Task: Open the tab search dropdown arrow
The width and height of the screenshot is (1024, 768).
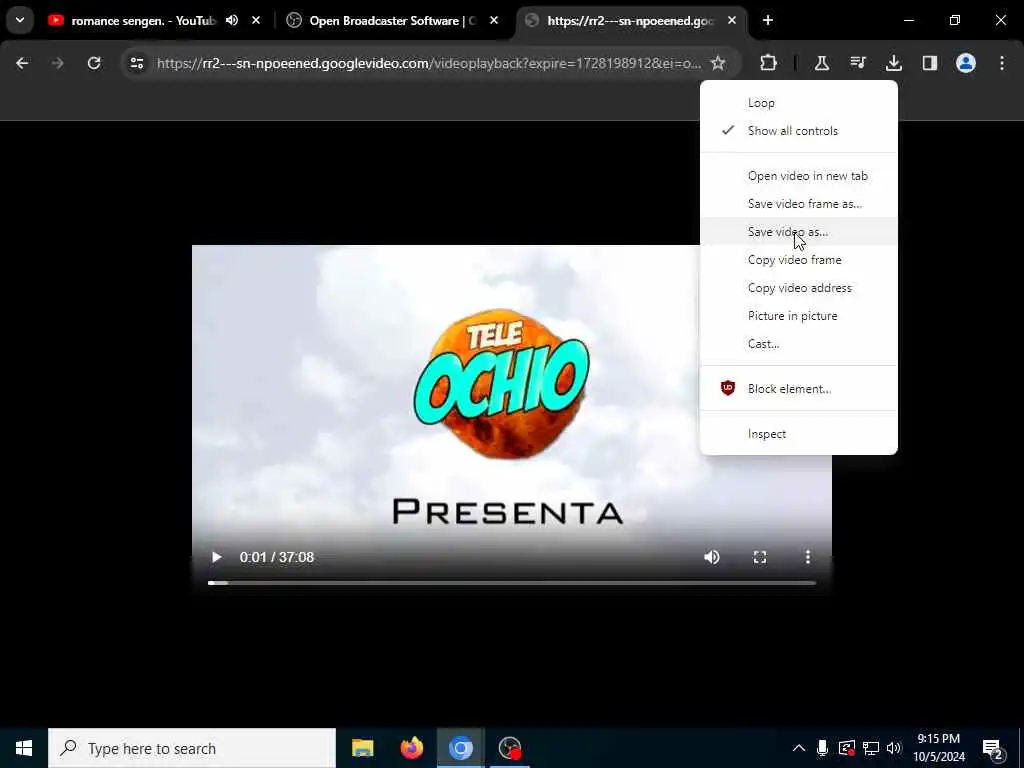Action: tap(20, 20)
